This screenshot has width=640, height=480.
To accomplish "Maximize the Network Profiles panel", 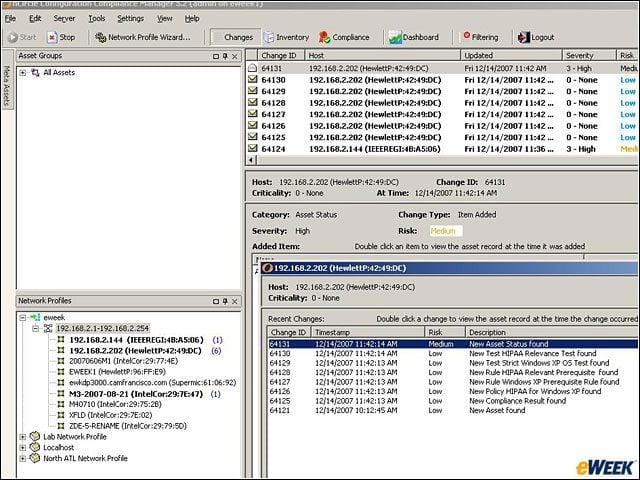I will click(216, 301).
